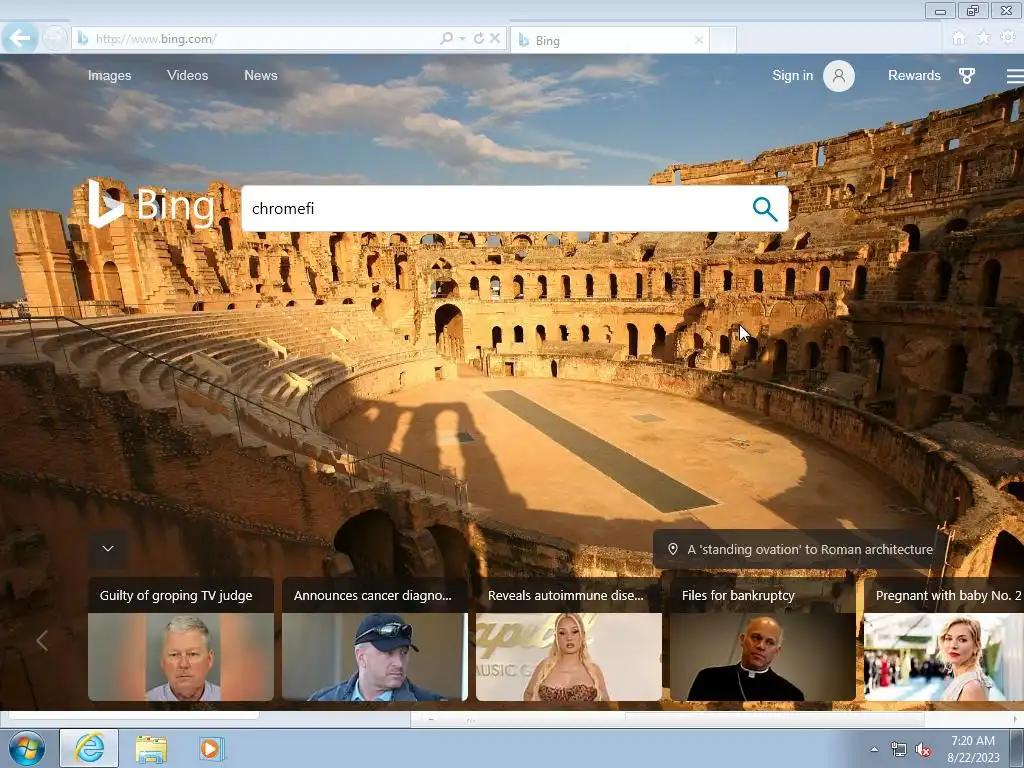Viewport: 1024px width, 768px height.
Task: Open a new blank tab
Action: [x=723, y=40]
